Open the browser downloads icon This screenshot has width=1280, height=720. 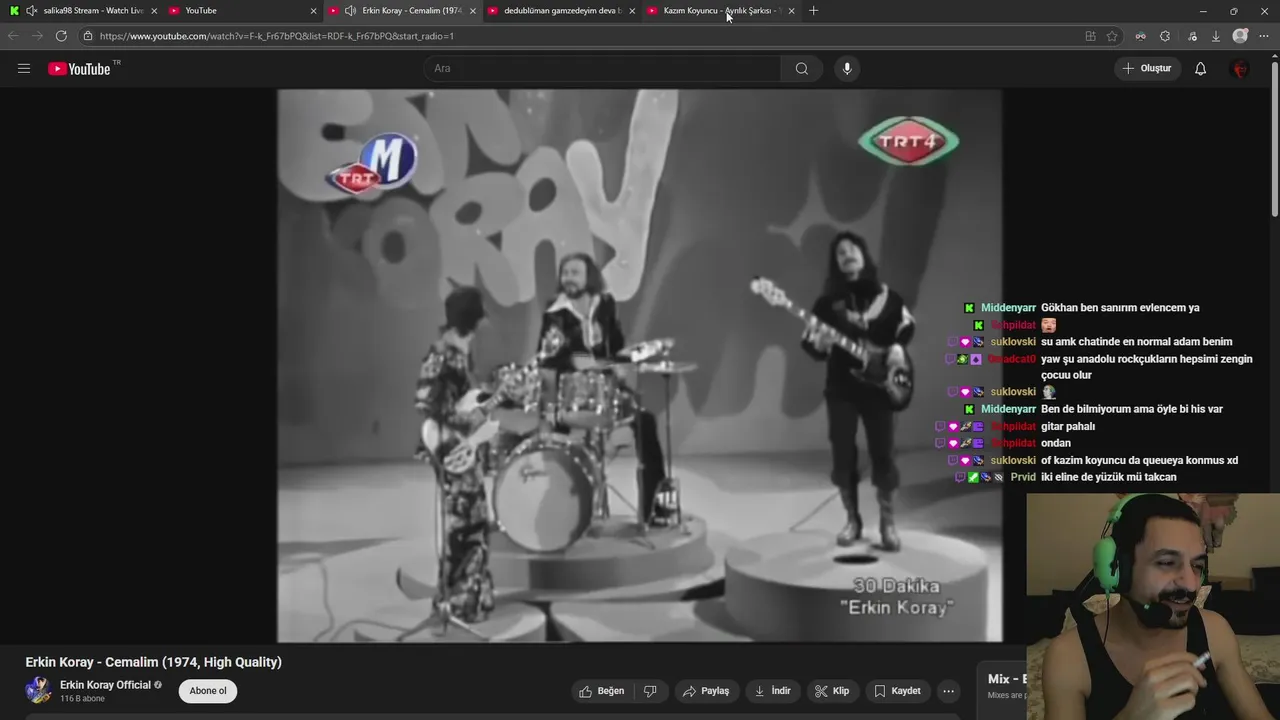point(1216,36)
